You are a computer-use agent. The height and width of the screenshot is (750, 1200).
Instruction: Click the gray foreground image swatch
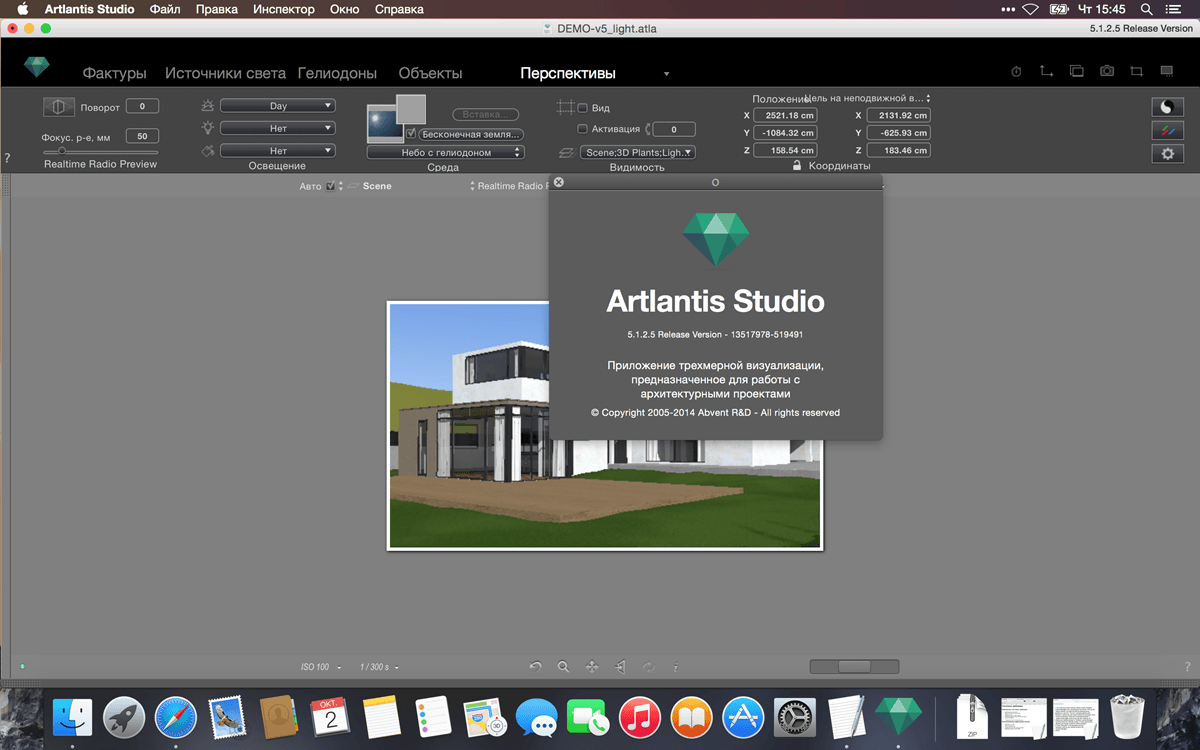[411, 109]
